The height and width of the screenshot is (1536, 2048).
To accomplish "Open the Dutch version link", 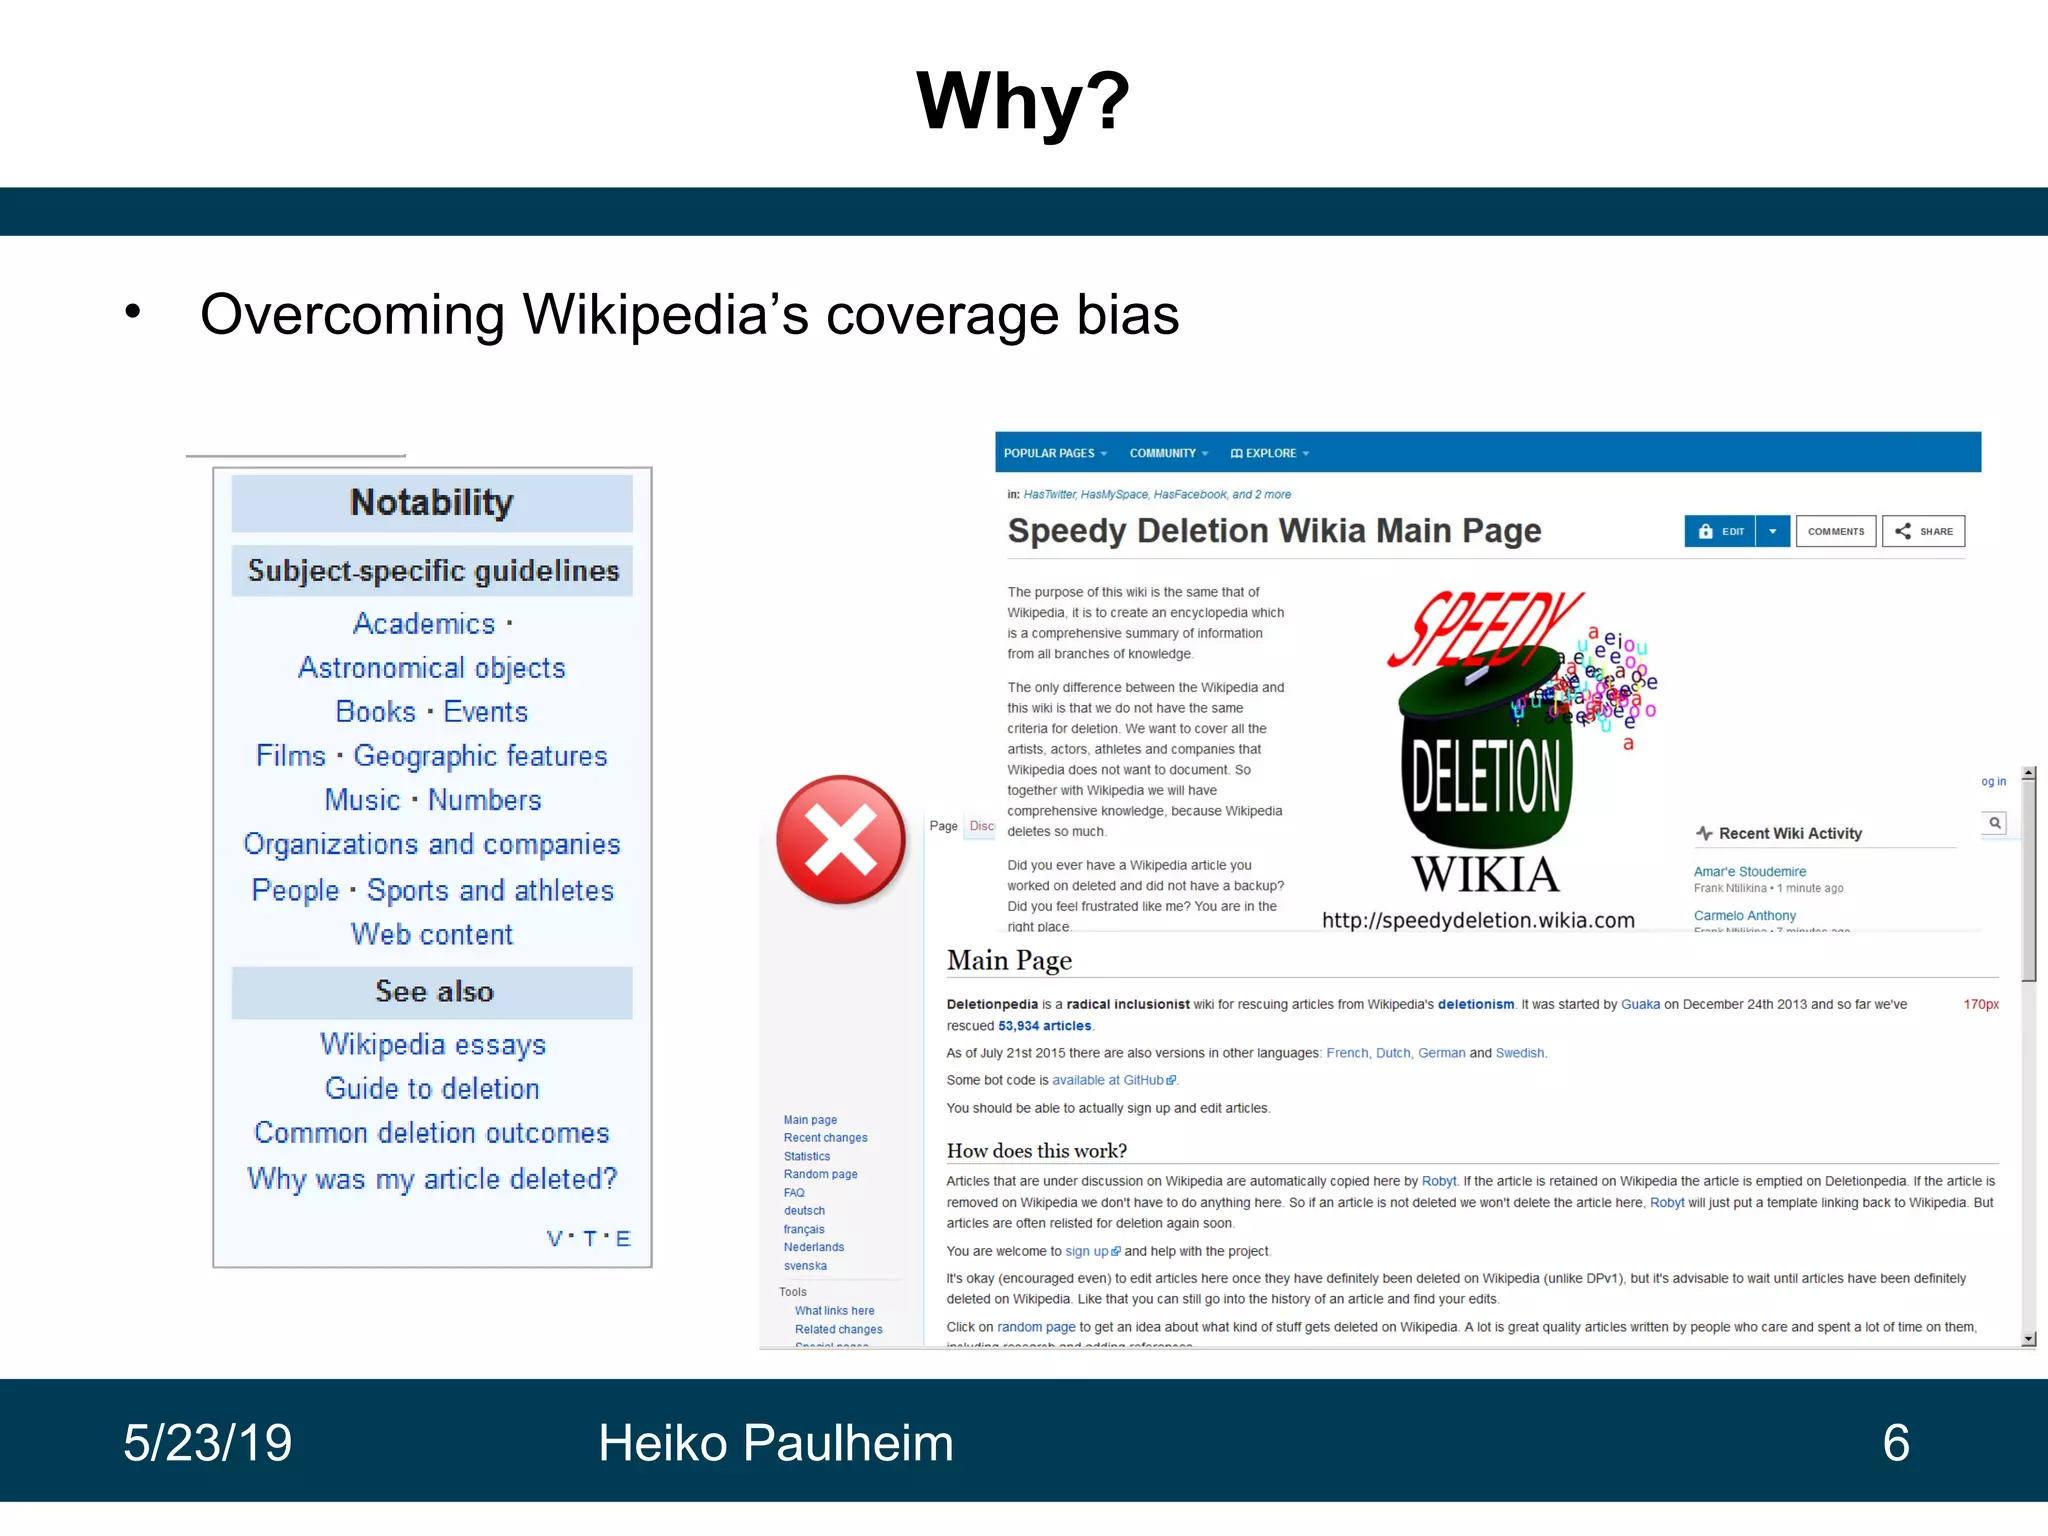I will [1393, 1053].
